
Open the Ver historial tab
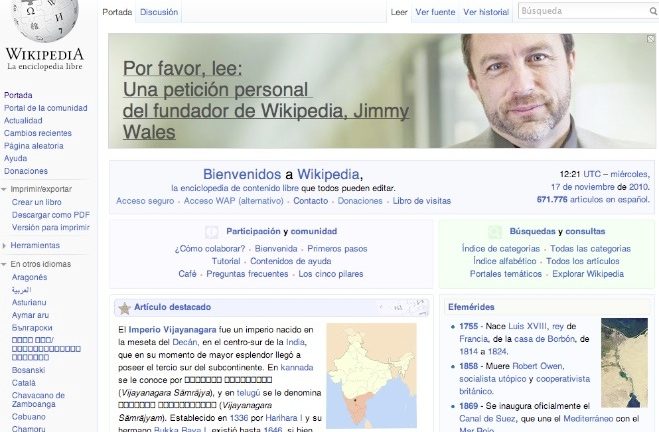coord(486,12)
